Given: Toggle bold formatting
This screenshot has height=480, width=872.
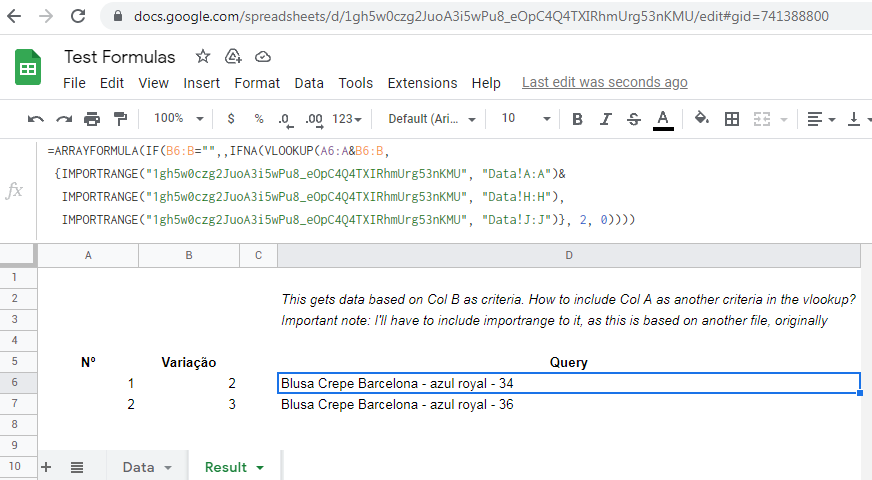Looking at the screenshot, I should [577, 119].
